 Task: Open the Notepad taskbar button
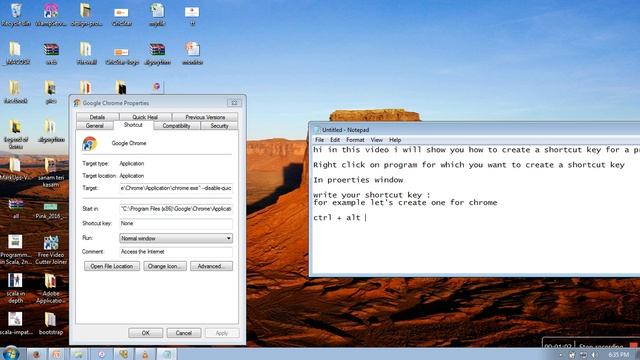click(167, 354)
